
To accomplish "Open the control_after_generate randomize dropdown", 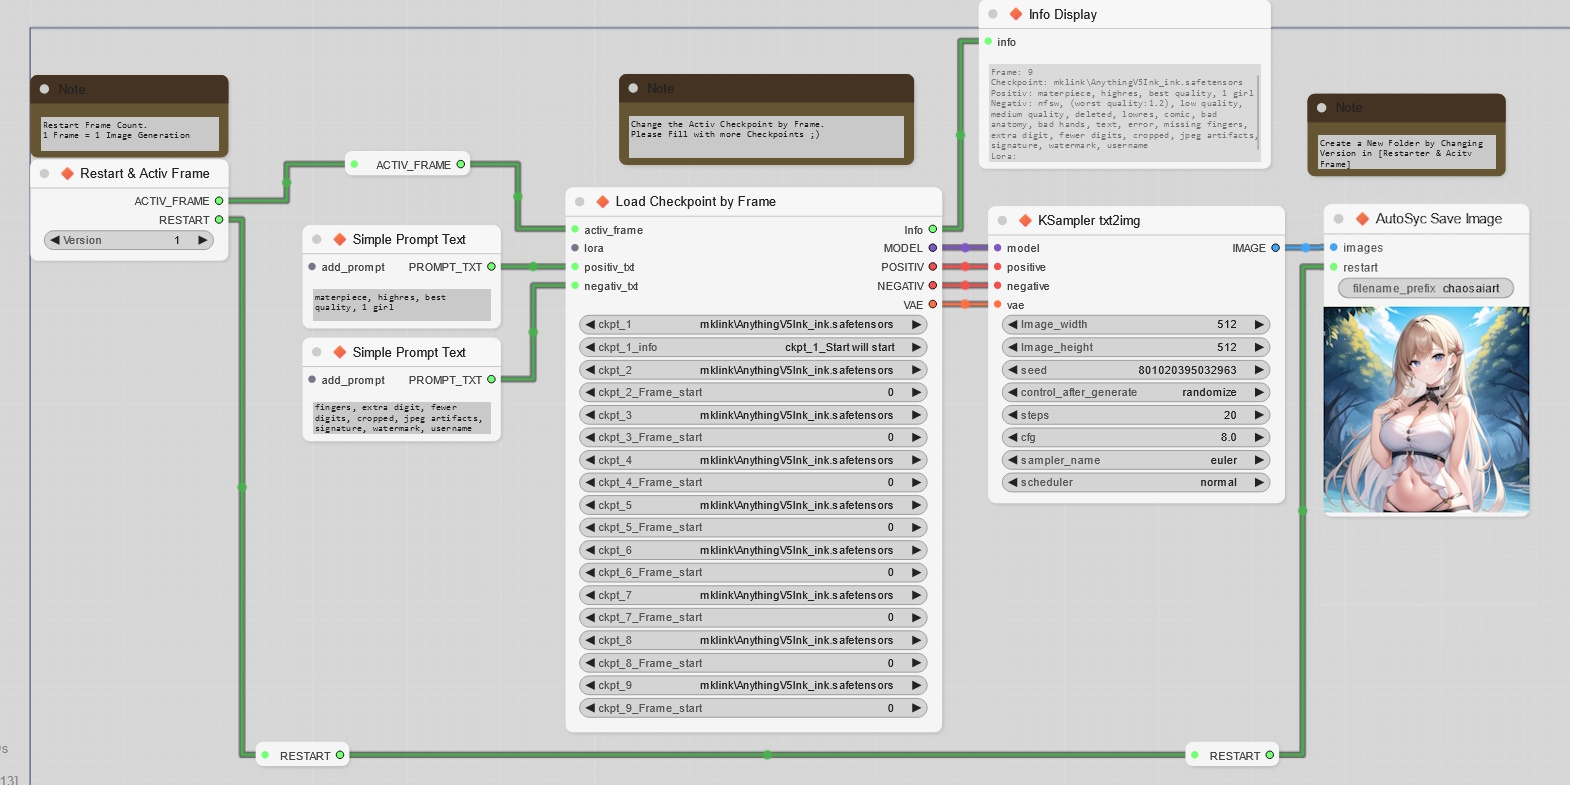I will [x=1135, y=392].
